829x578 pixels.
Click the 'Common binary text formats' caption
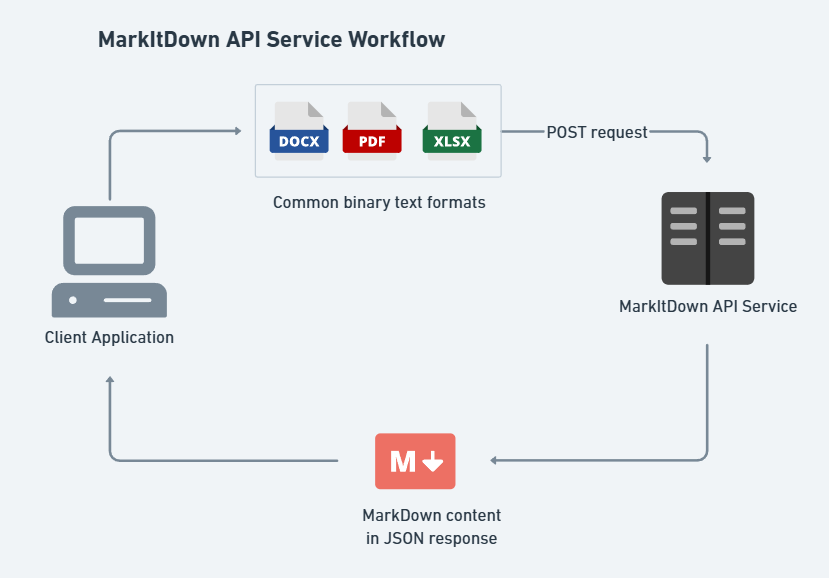pyautogui.click(x=379, y=202)
